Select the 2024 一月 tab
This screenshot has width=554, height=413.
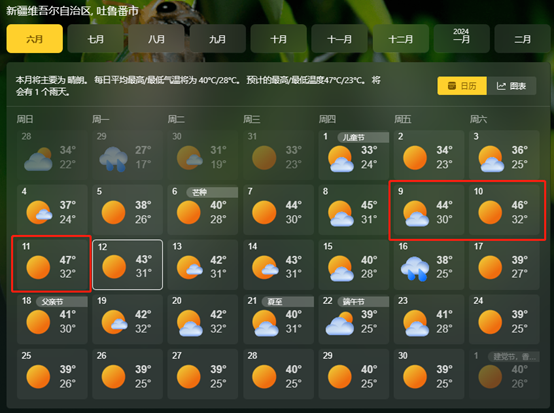(x=461, y=39)
